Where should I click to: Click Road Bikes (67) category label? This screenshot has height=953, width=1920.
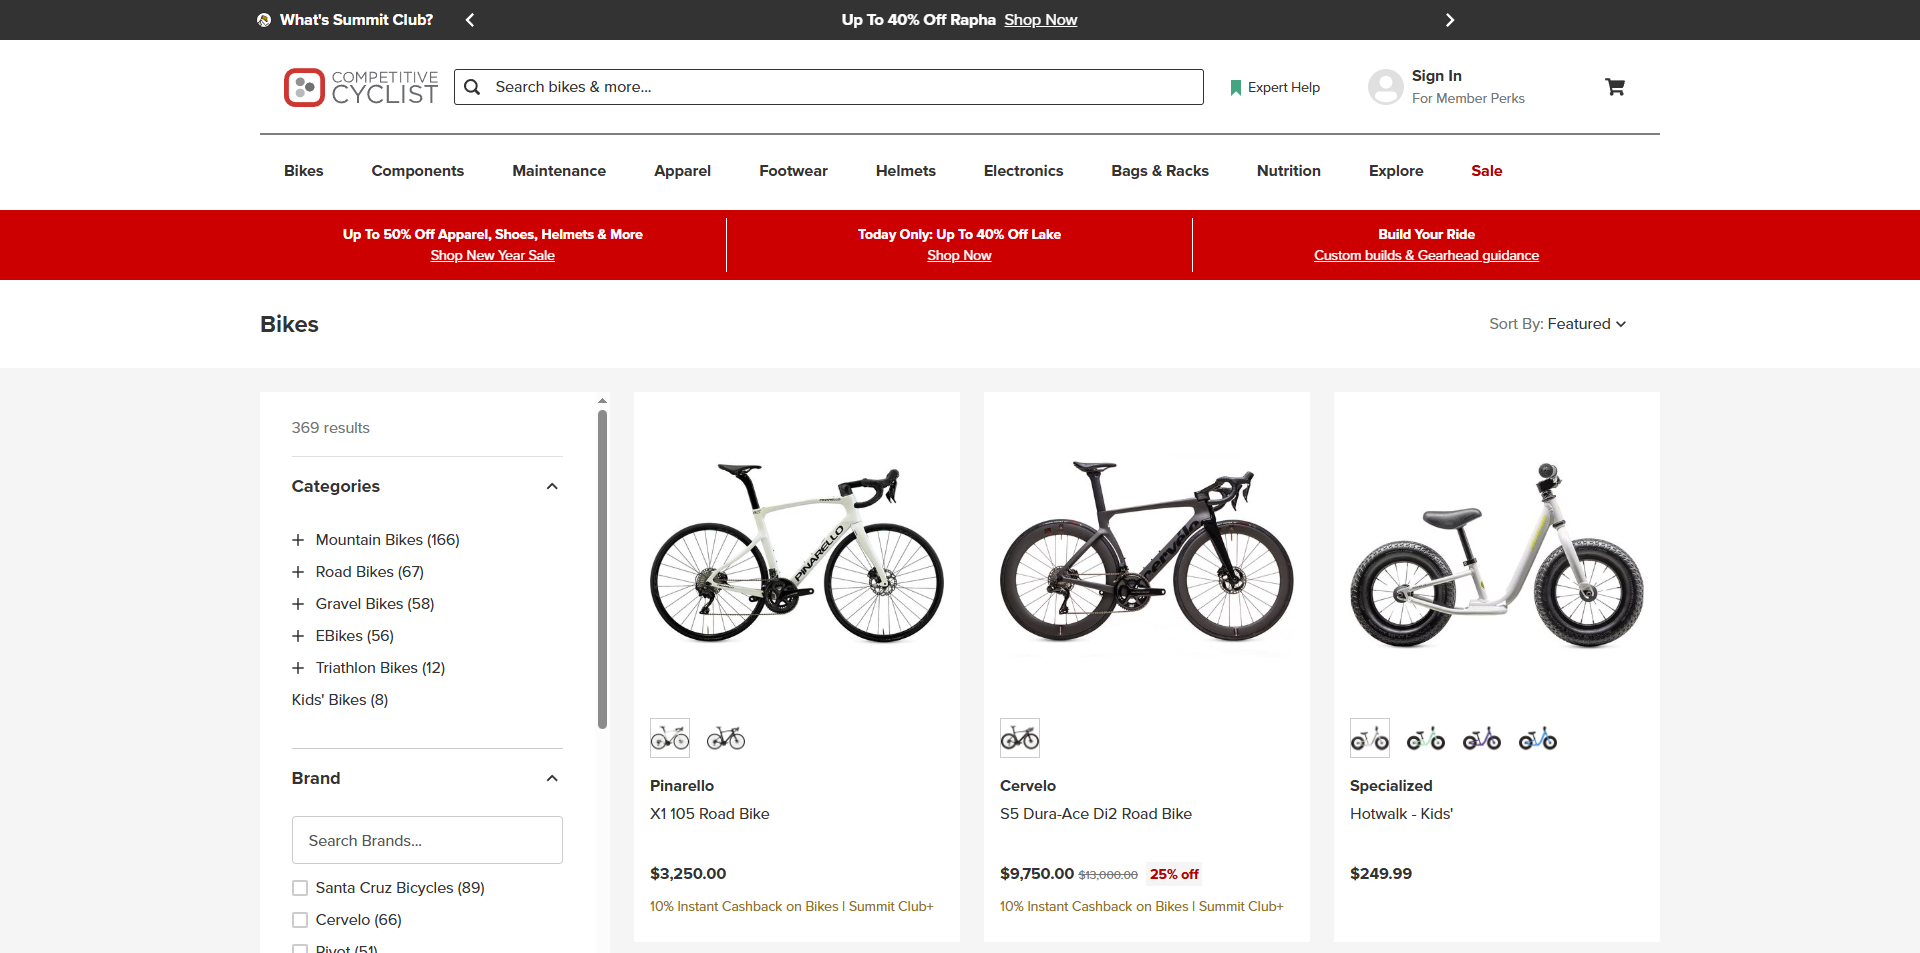pos(370,572)
